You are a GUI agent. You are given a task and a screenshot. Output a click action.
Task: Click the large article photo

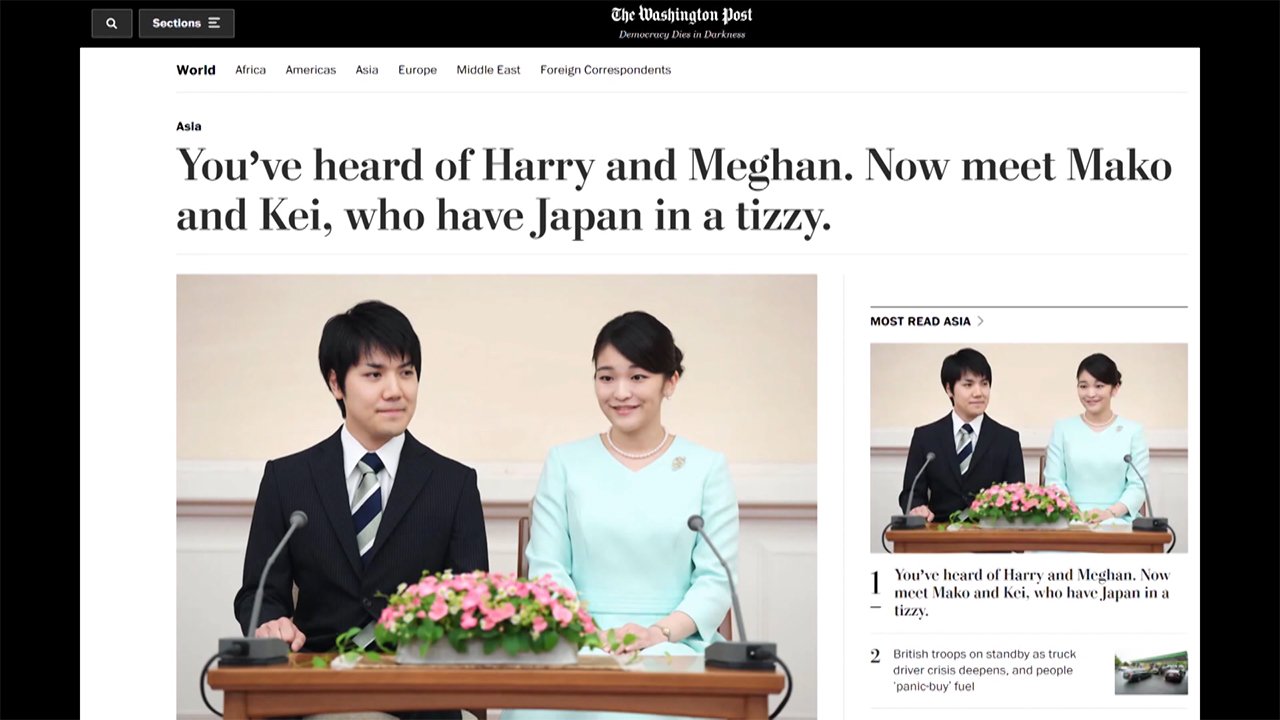[x=496, y=496]
